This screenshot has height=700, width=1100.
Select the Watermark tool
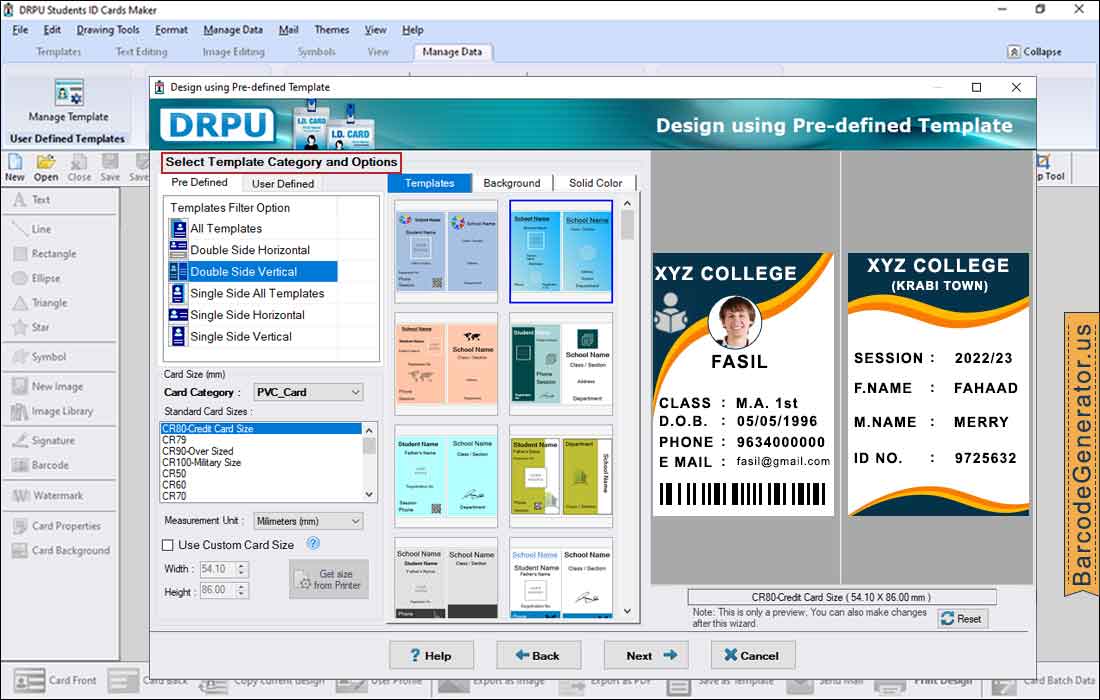48,495
